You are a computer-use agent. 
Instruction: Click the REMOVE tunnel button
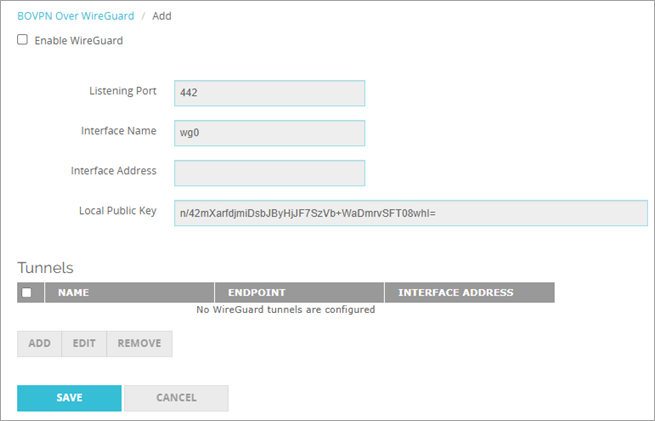[139, 343]
